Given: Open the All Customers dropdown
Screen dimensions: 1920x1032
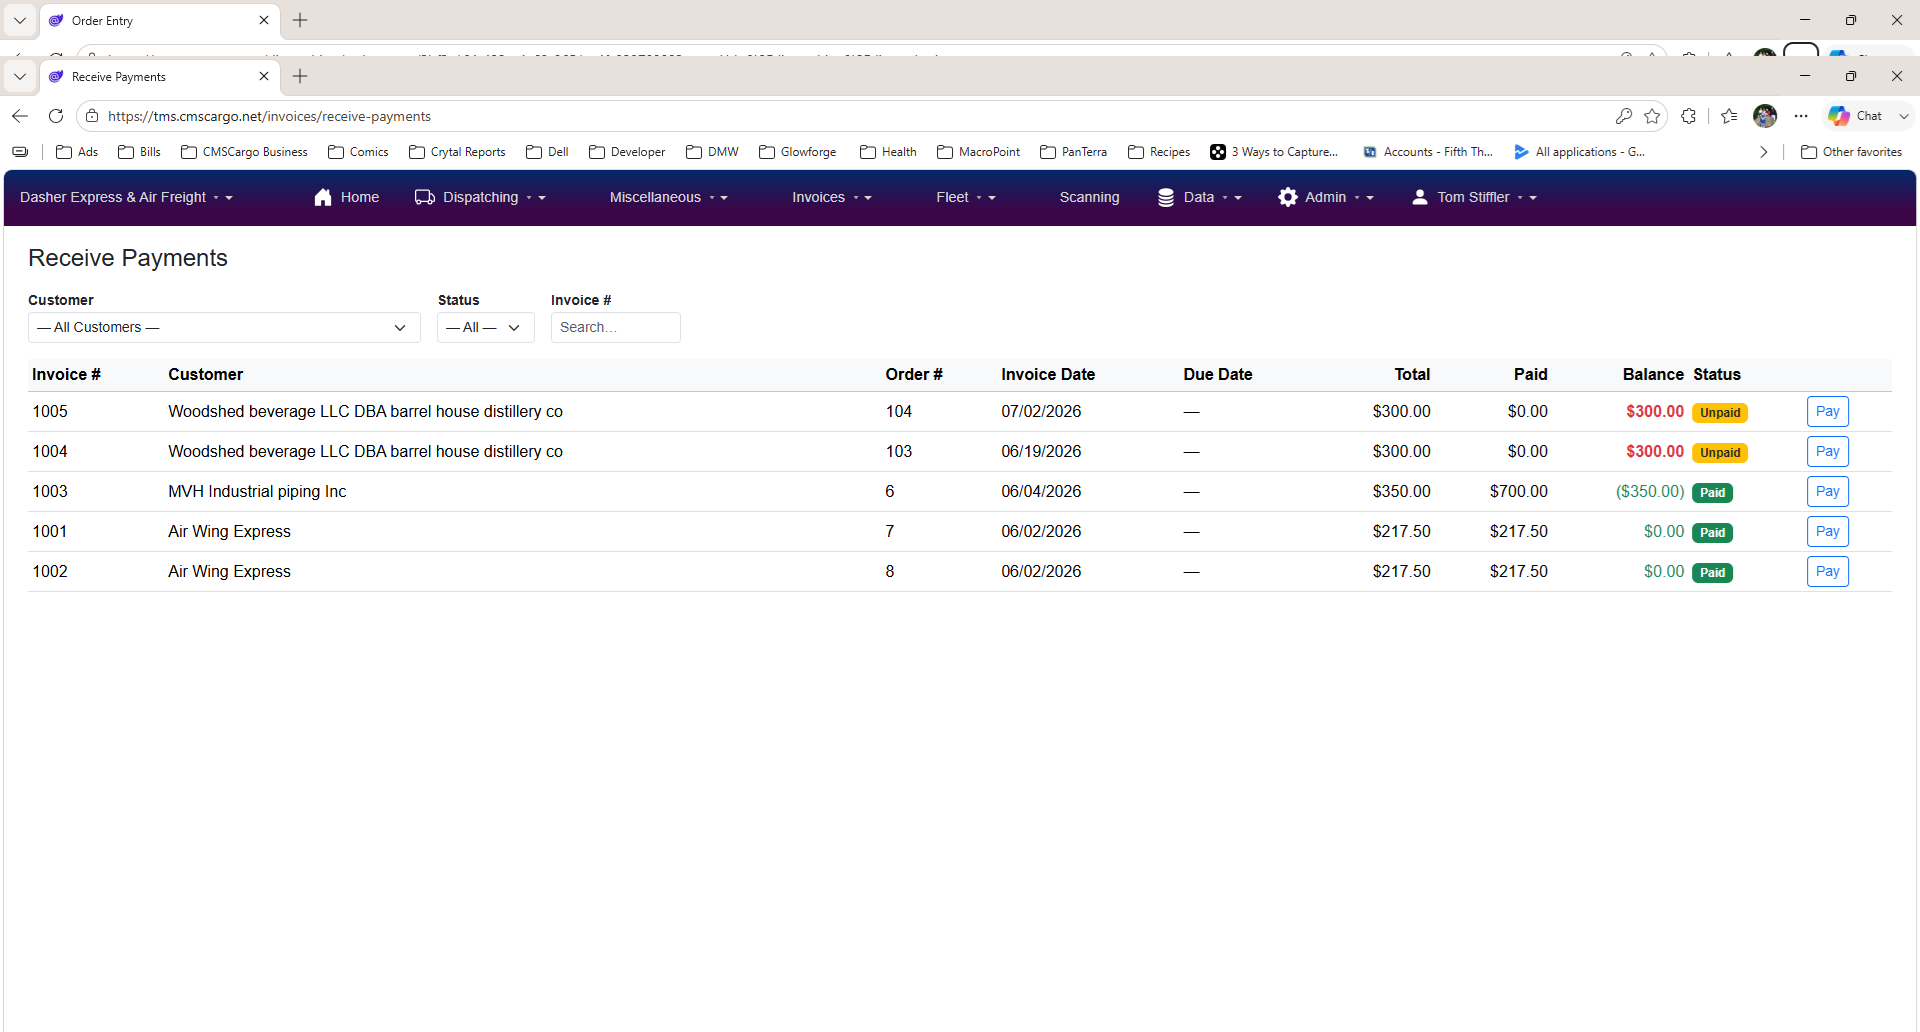Looking at the screenshot, I should (x=224, y=328).
